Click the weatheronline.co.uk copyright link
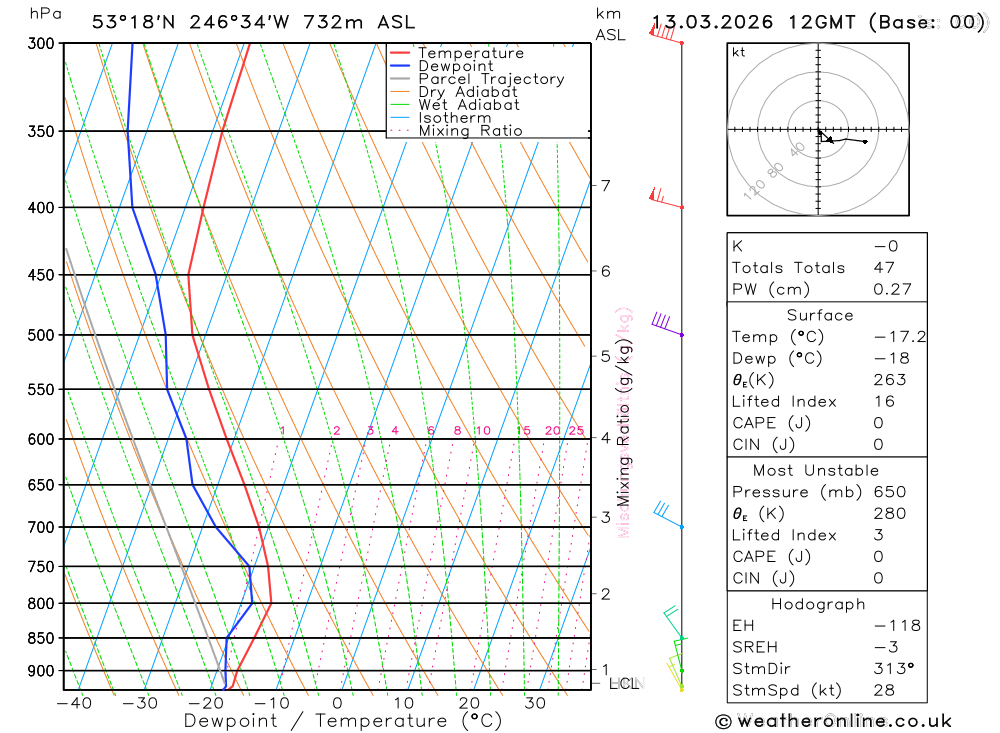 [x=834, y=721]
